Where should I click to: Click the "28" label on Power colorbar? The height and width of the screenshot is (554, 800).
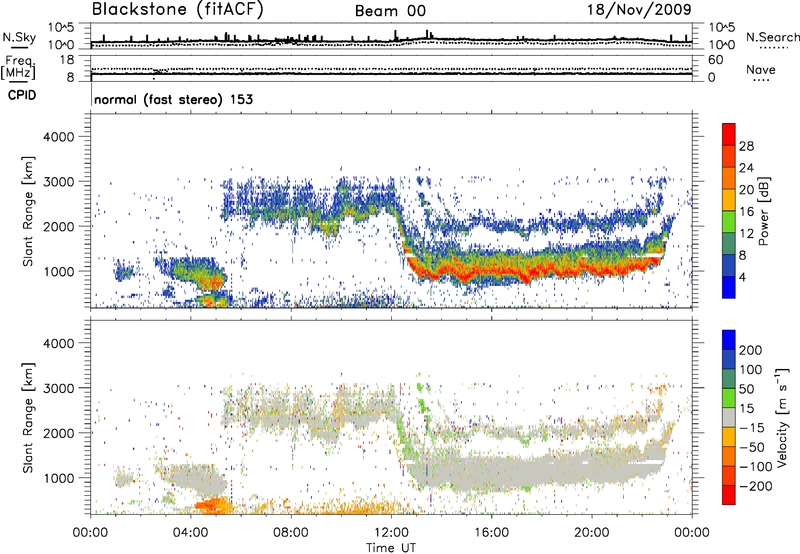click(x=746, y=146)
